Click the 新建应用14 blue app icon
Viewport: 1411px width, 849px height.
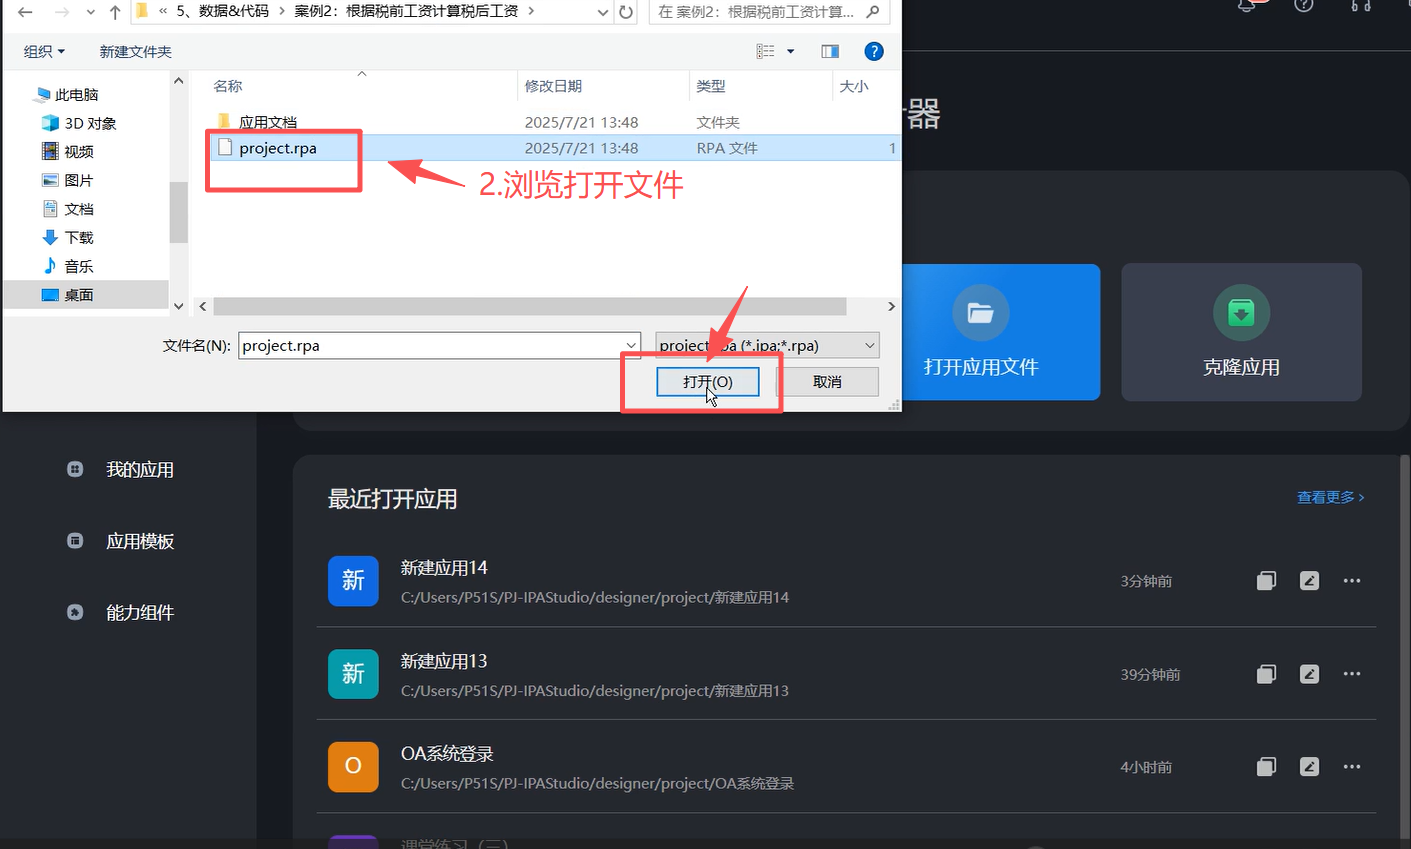tap(353, 581)
